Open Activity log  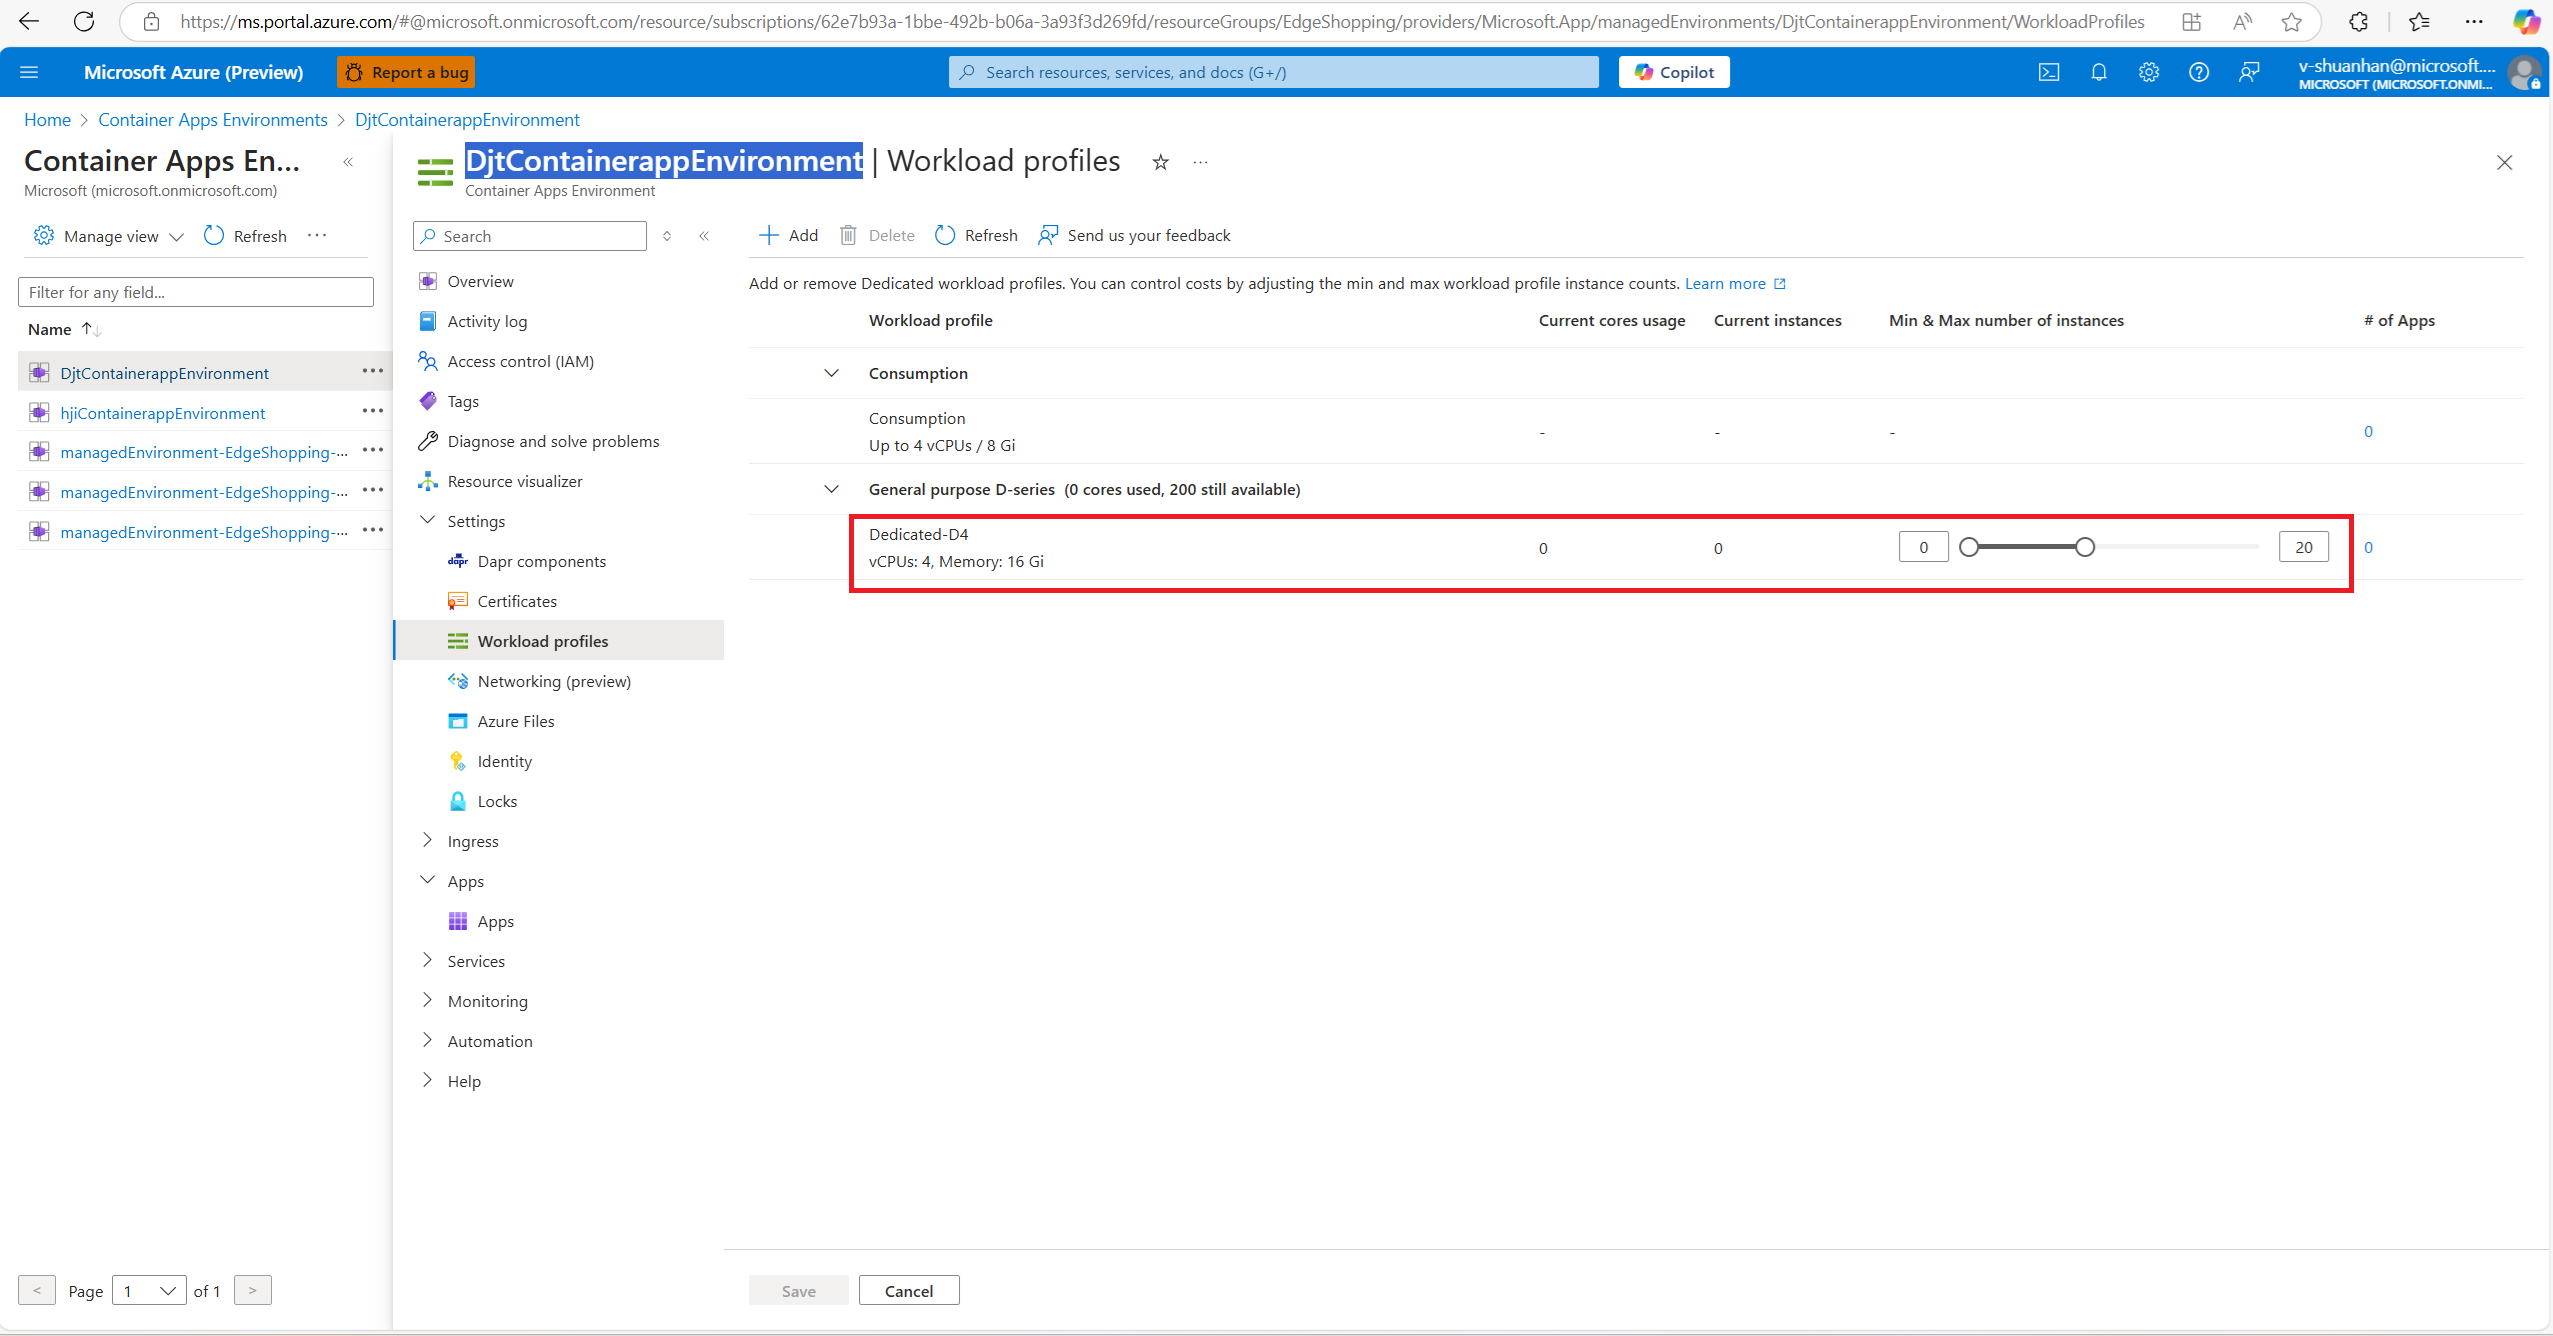click(x=487, y=321)
